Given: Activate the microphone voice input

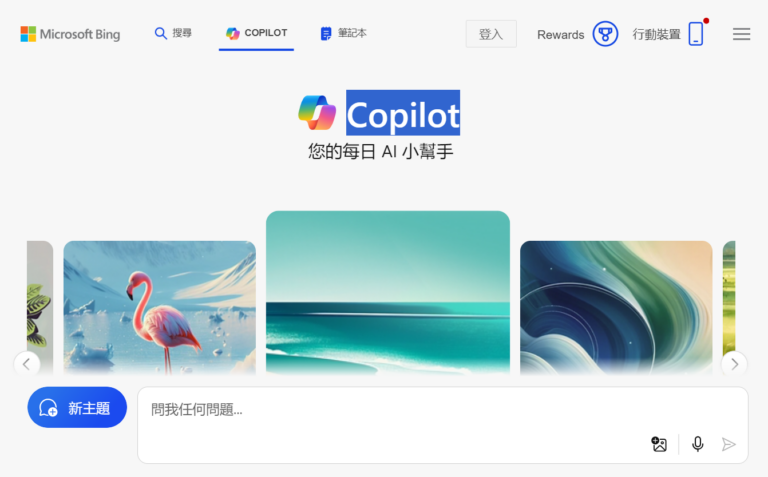Looking at the screenshot, I should pos(697,444).
